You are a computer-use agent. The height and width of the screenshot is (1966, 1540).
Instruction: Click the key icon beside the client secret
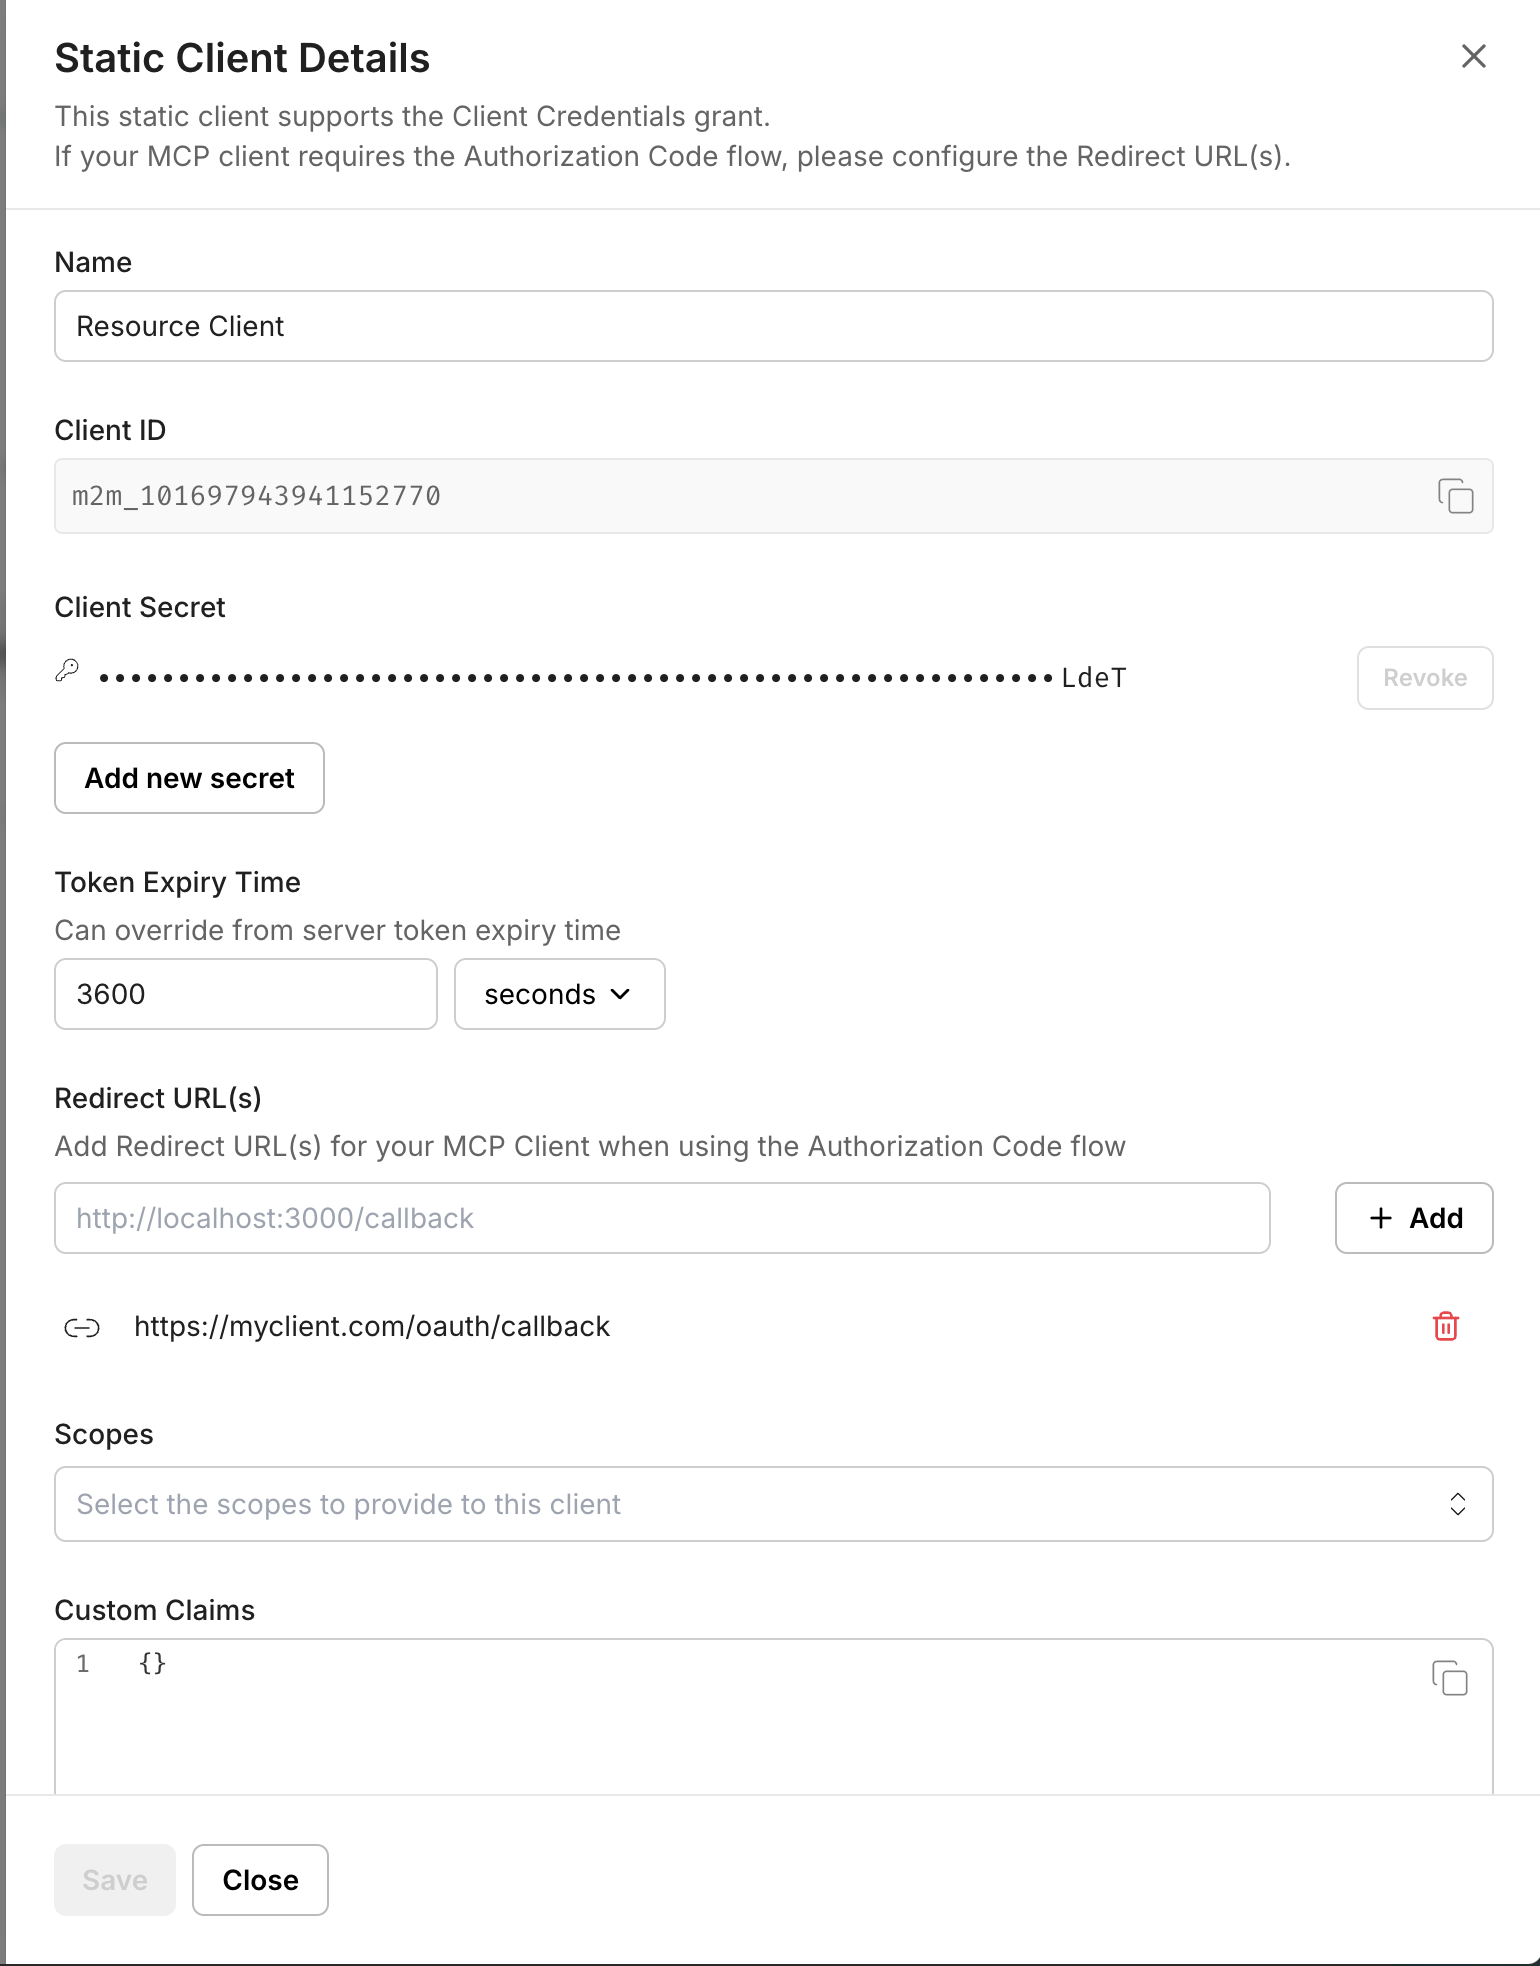pyautogui.click(x=67, y=671)
